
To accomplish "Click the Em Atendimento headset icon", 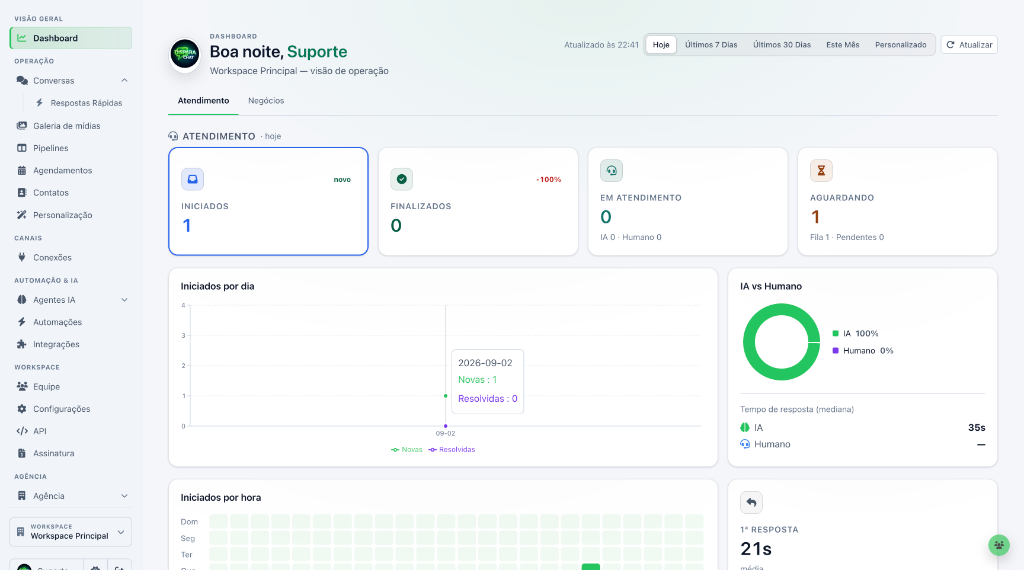I will tap(611, 170).
